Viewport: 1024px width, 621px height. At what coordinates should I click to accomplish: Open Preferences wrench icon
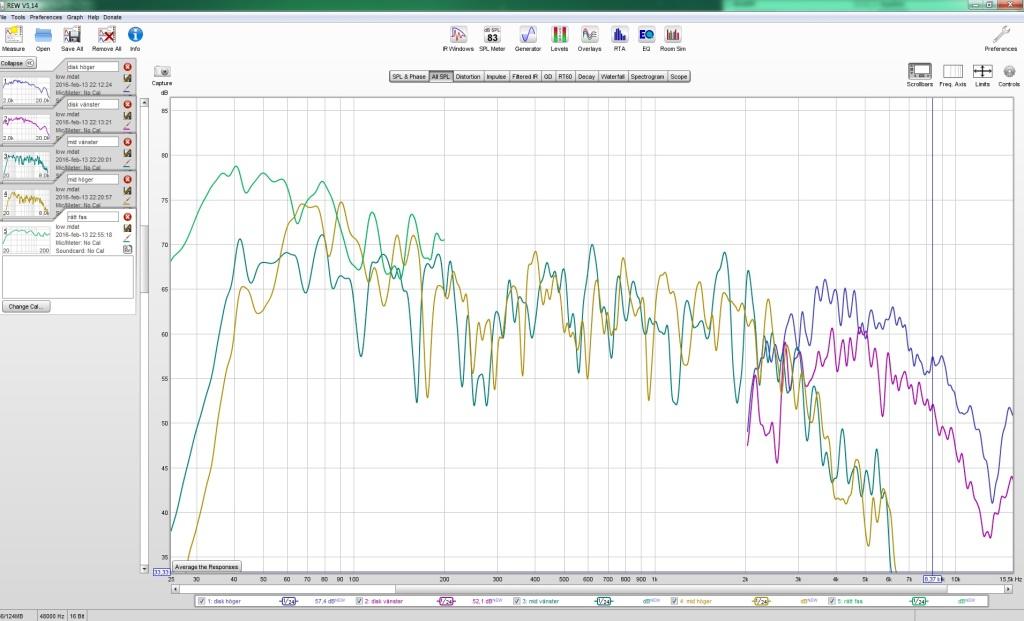click(1000, 35)
